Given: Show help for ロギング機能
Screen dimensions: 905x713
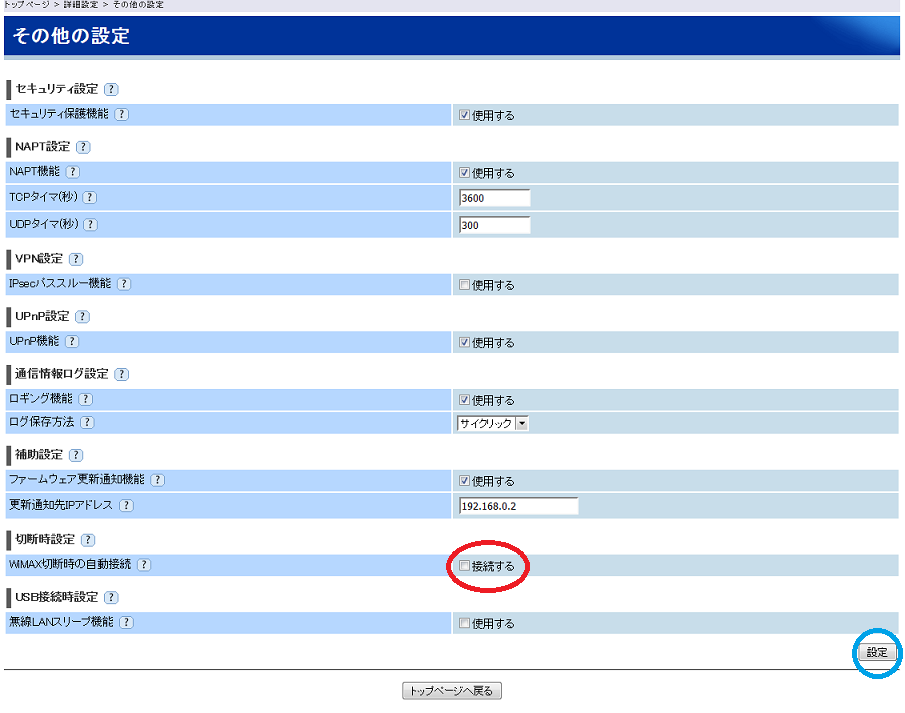Looking at the screenshot, I should pyautogui.click(x=85, y=399).
